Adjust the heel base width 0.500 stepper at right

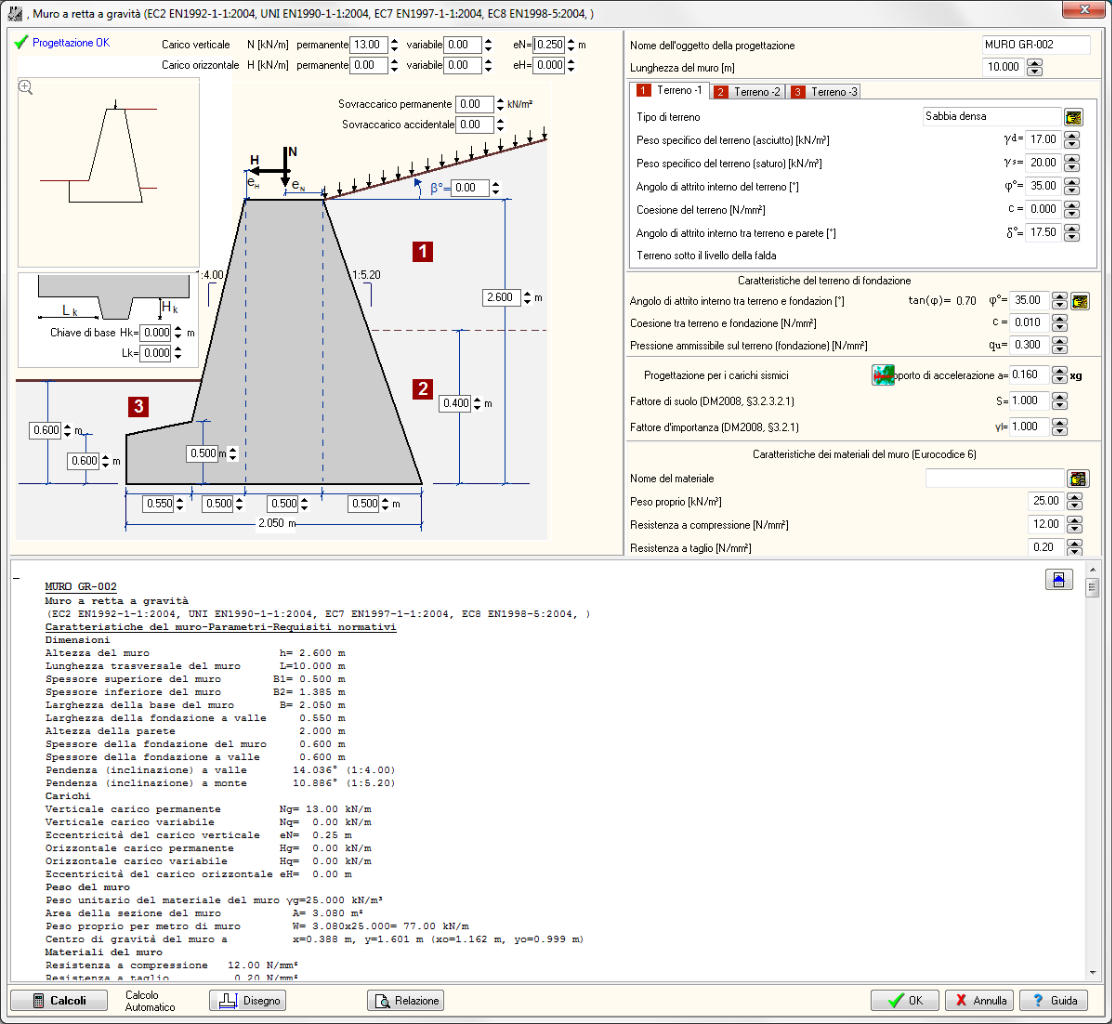tap(385, 504)
